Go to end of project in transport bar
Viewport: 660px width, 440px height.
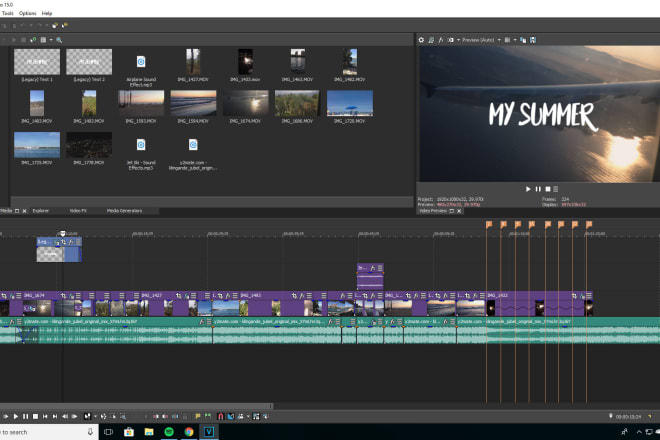pos(55,416)
